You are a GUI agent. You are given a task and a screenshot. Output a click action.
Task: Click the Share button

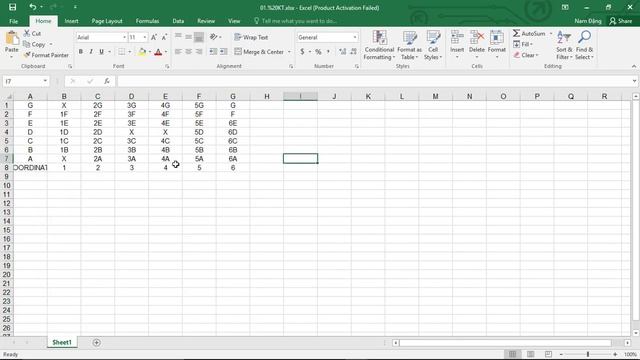point(620,21)
